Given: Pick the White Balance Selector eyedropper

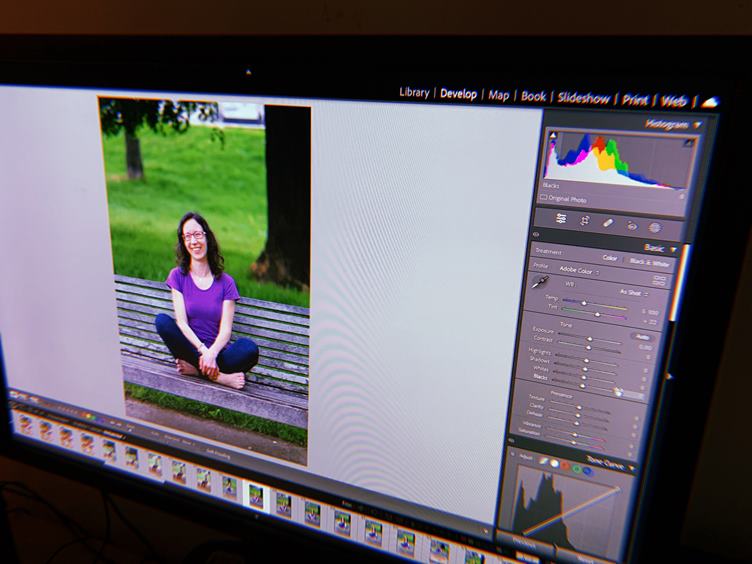Looking at the screenshot, I should click(541, 281).
